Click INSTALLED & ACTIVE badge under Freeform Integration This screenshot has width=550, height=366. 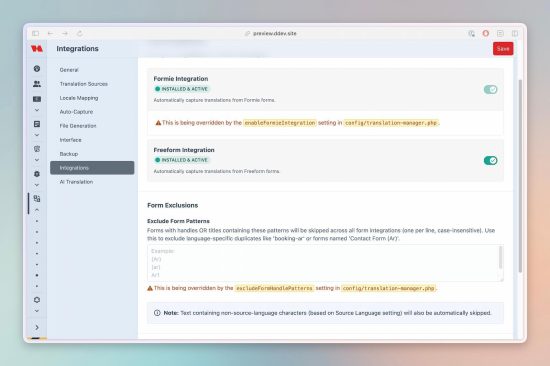point(181,160)
